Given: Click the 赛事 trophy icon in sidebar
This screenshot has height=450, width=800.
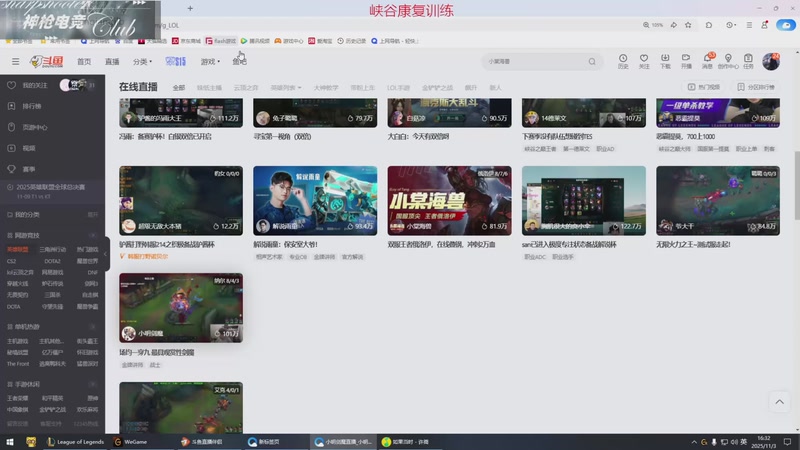Looking at the screenshot, I should click(x=11, y=169).
